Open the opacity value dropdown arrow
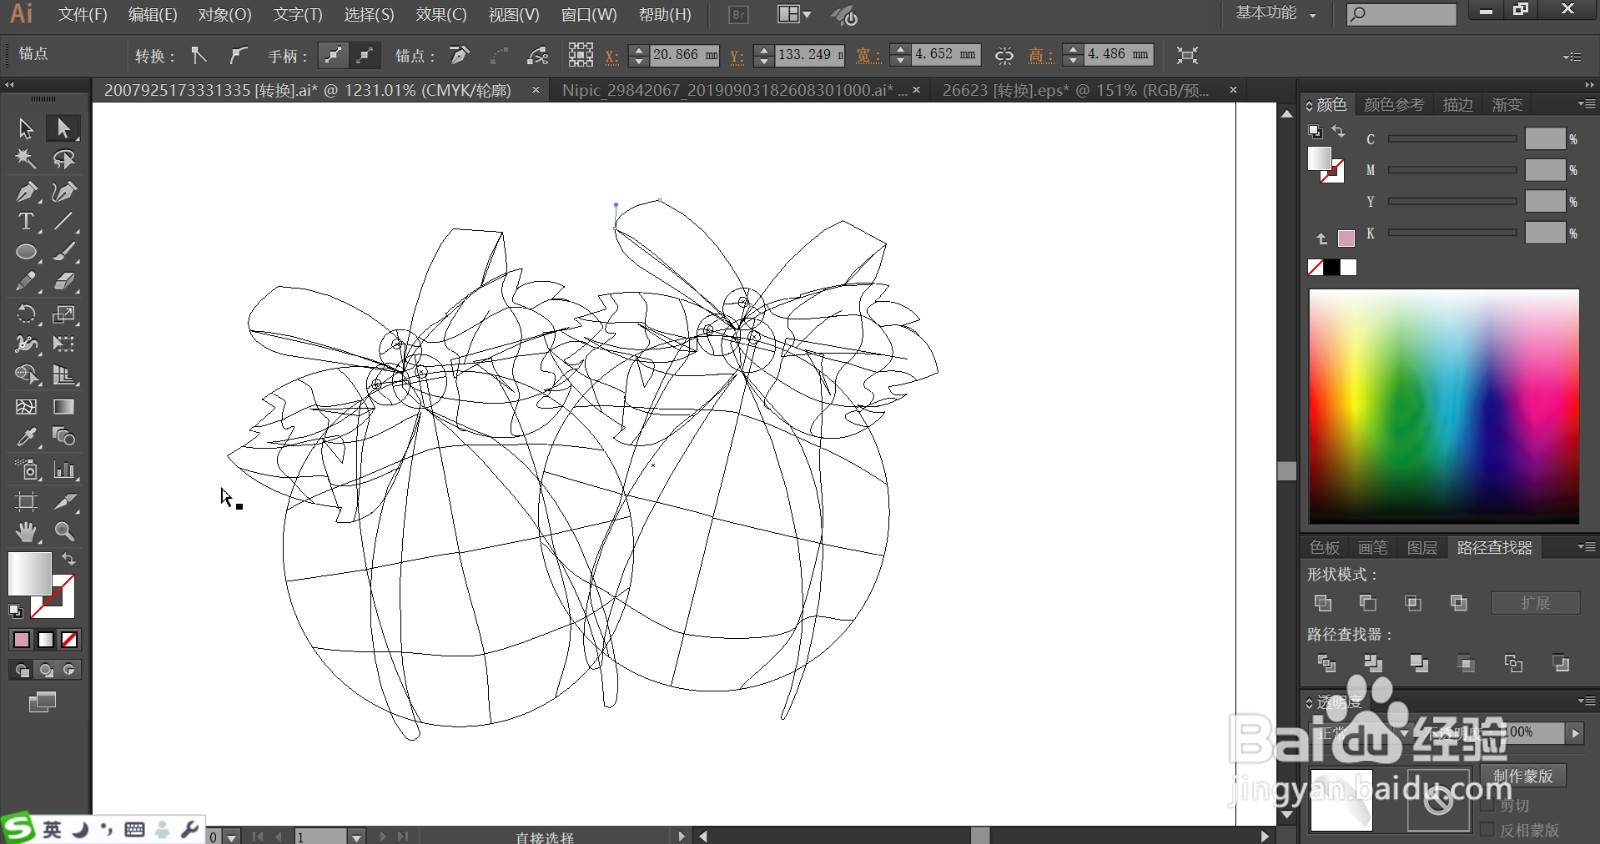Image resolution: width=1600 pixels, height=844 pixels. coord(1576,733)
